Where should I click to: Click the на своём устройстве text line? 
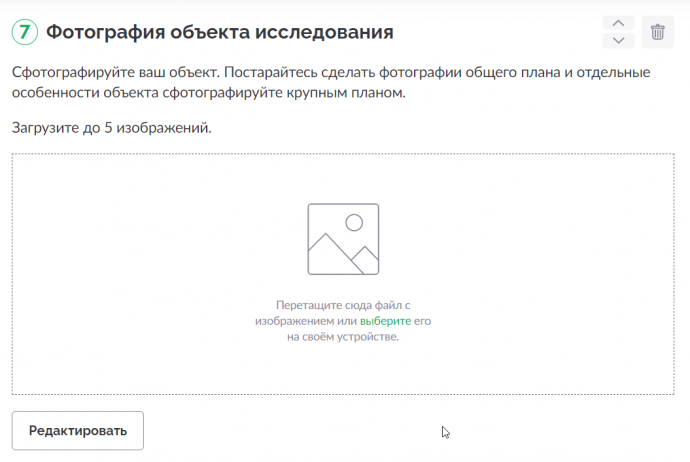343,337
